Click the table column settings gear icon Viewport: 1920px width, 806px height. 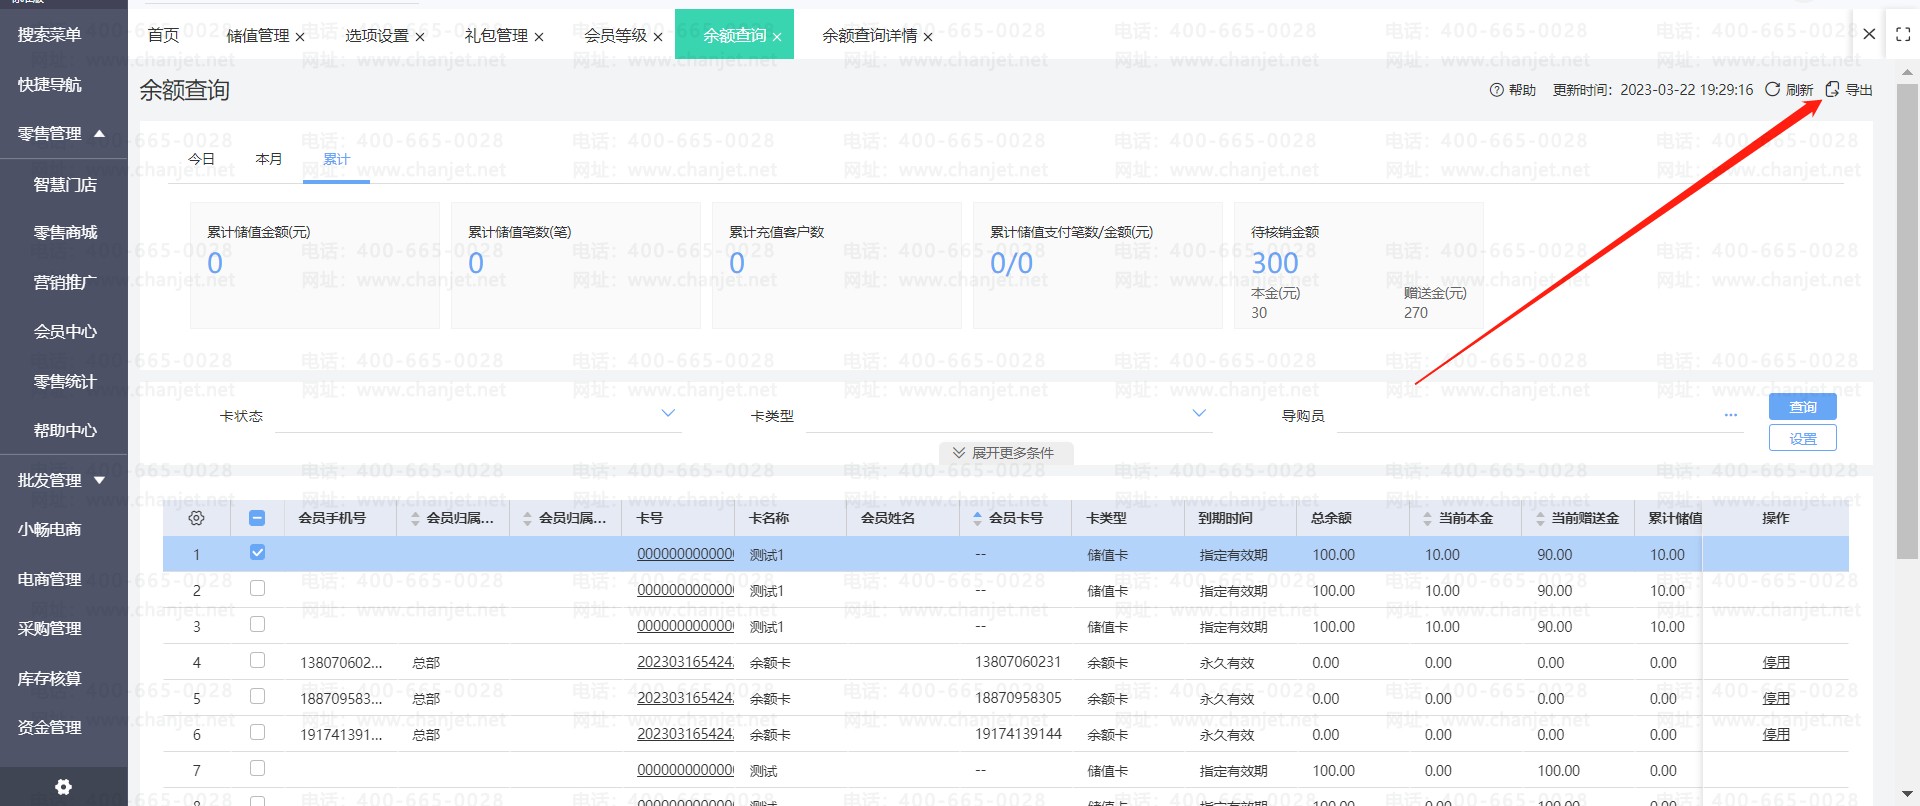click(x=196, y=518)
